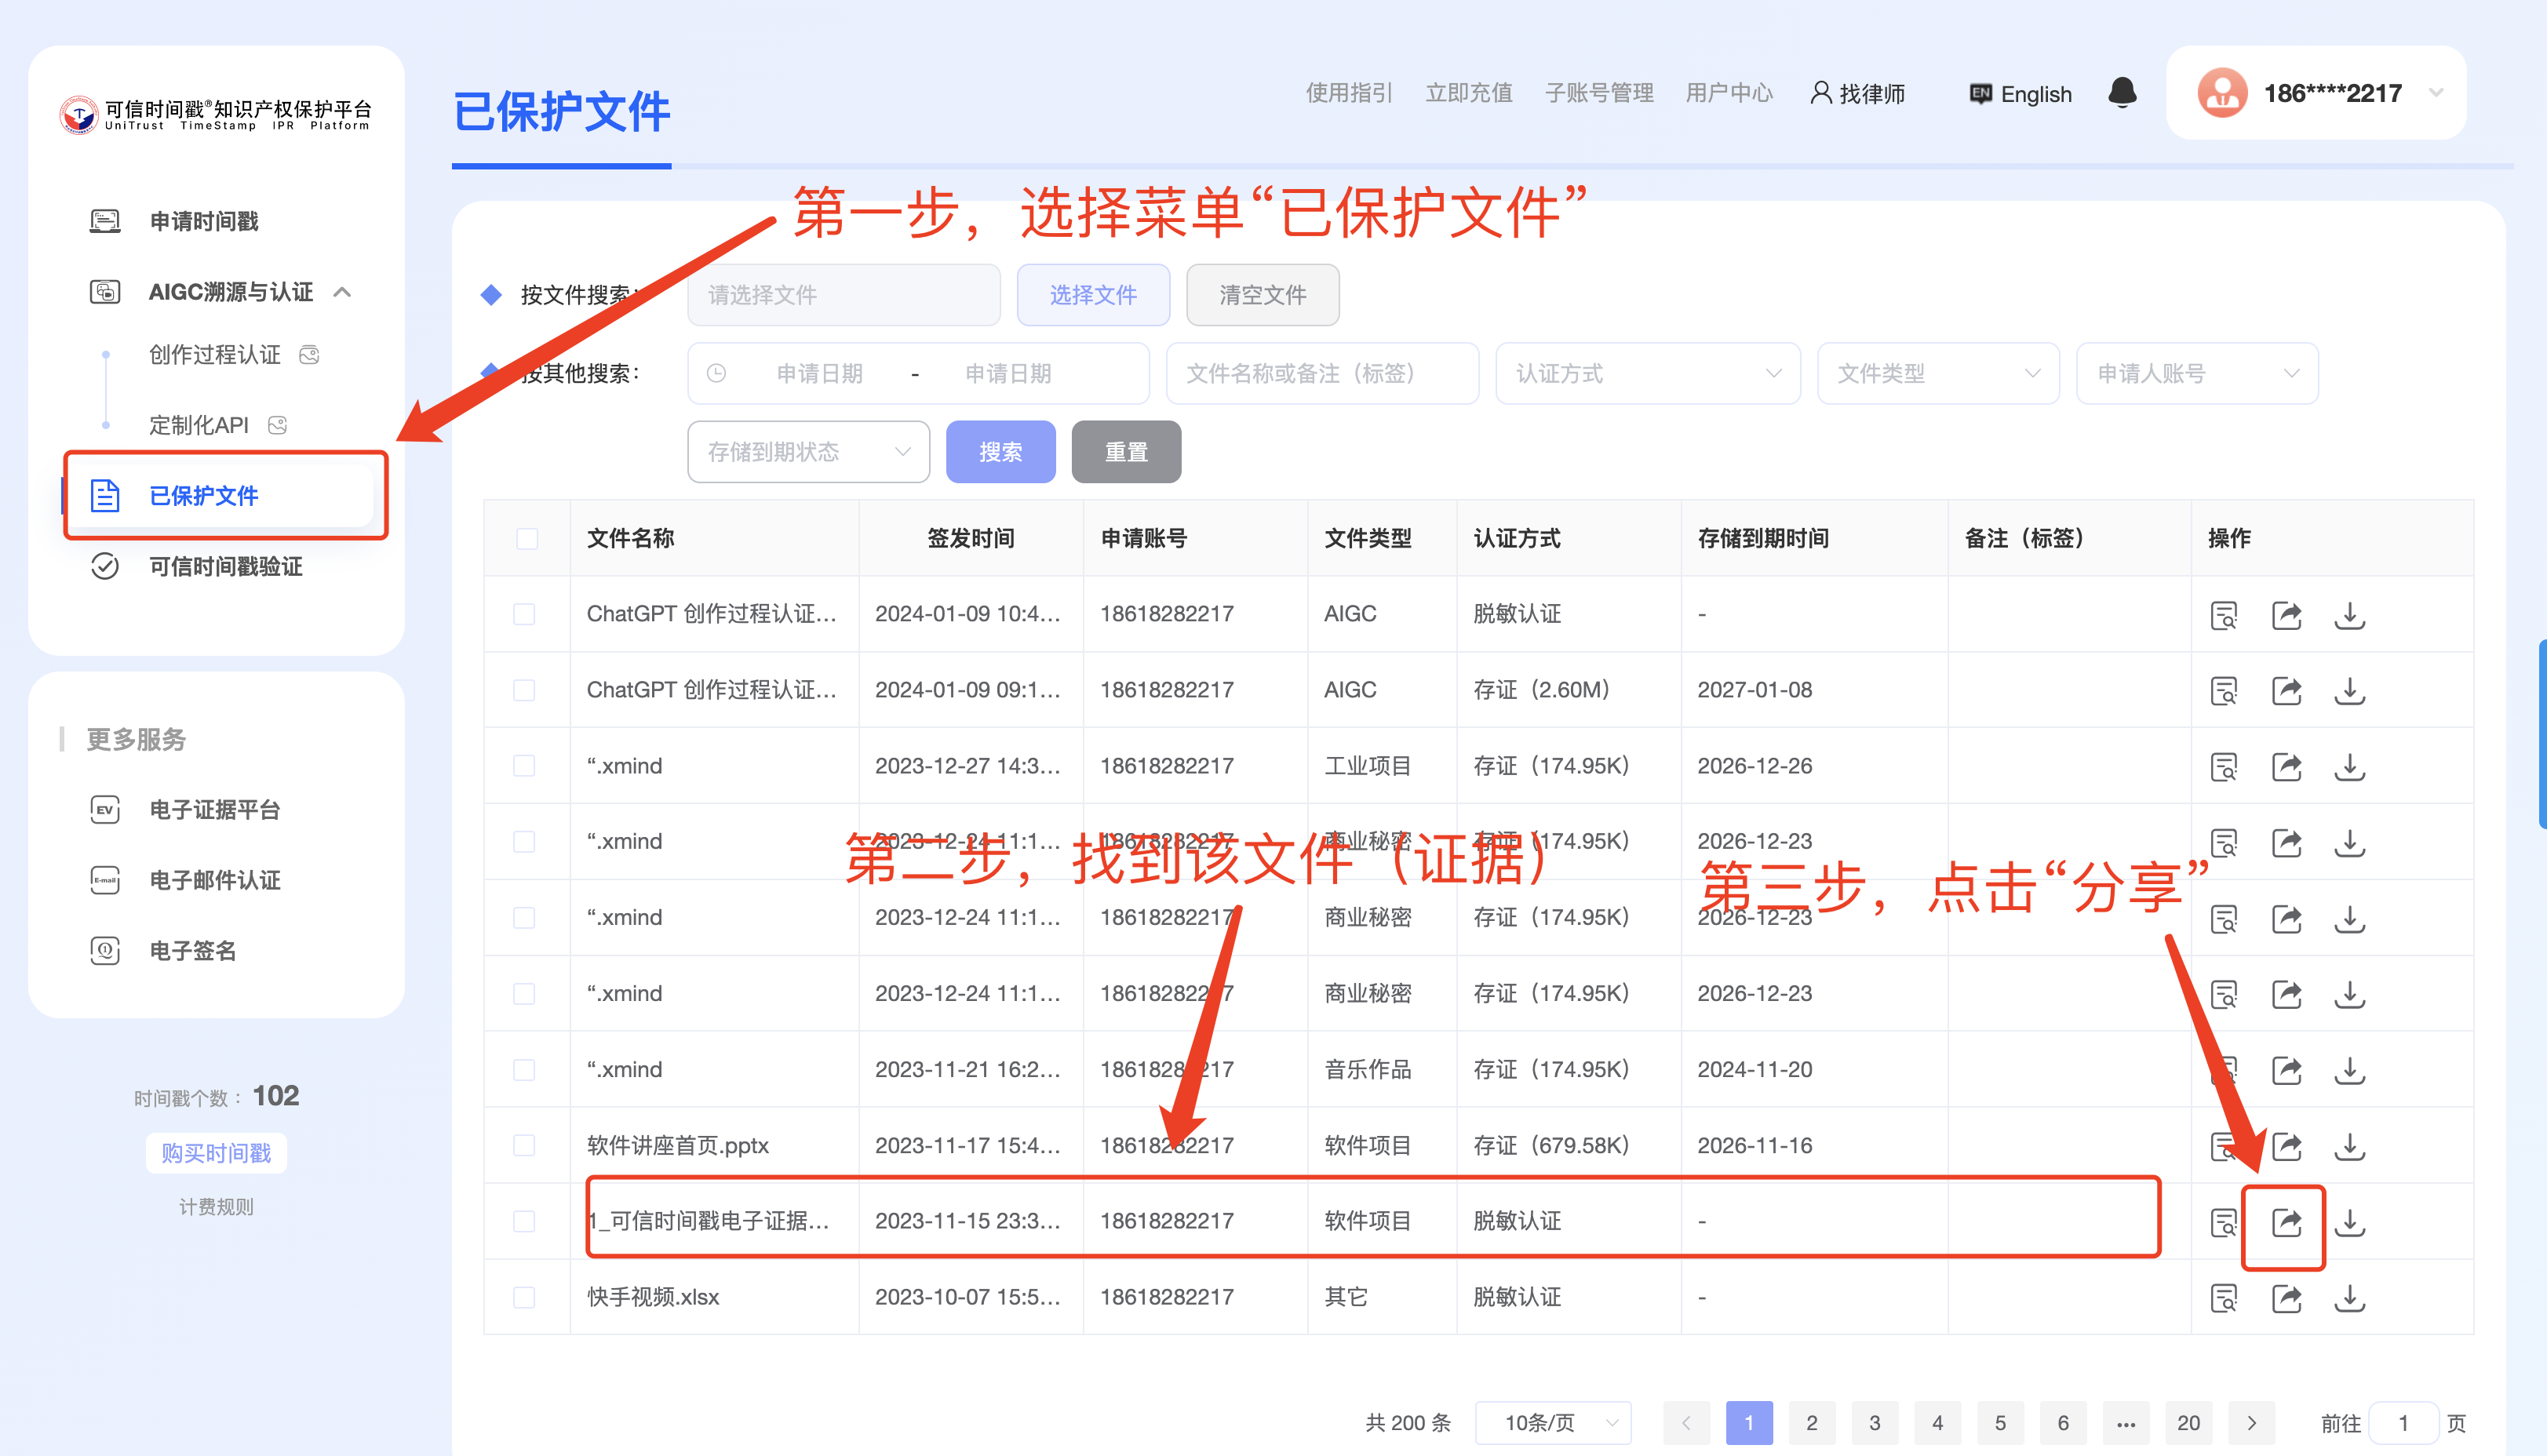This screenshot has width=2547, height=1456.
Task: Open 电子证据平台 service
Action: (x=215, y=809)
